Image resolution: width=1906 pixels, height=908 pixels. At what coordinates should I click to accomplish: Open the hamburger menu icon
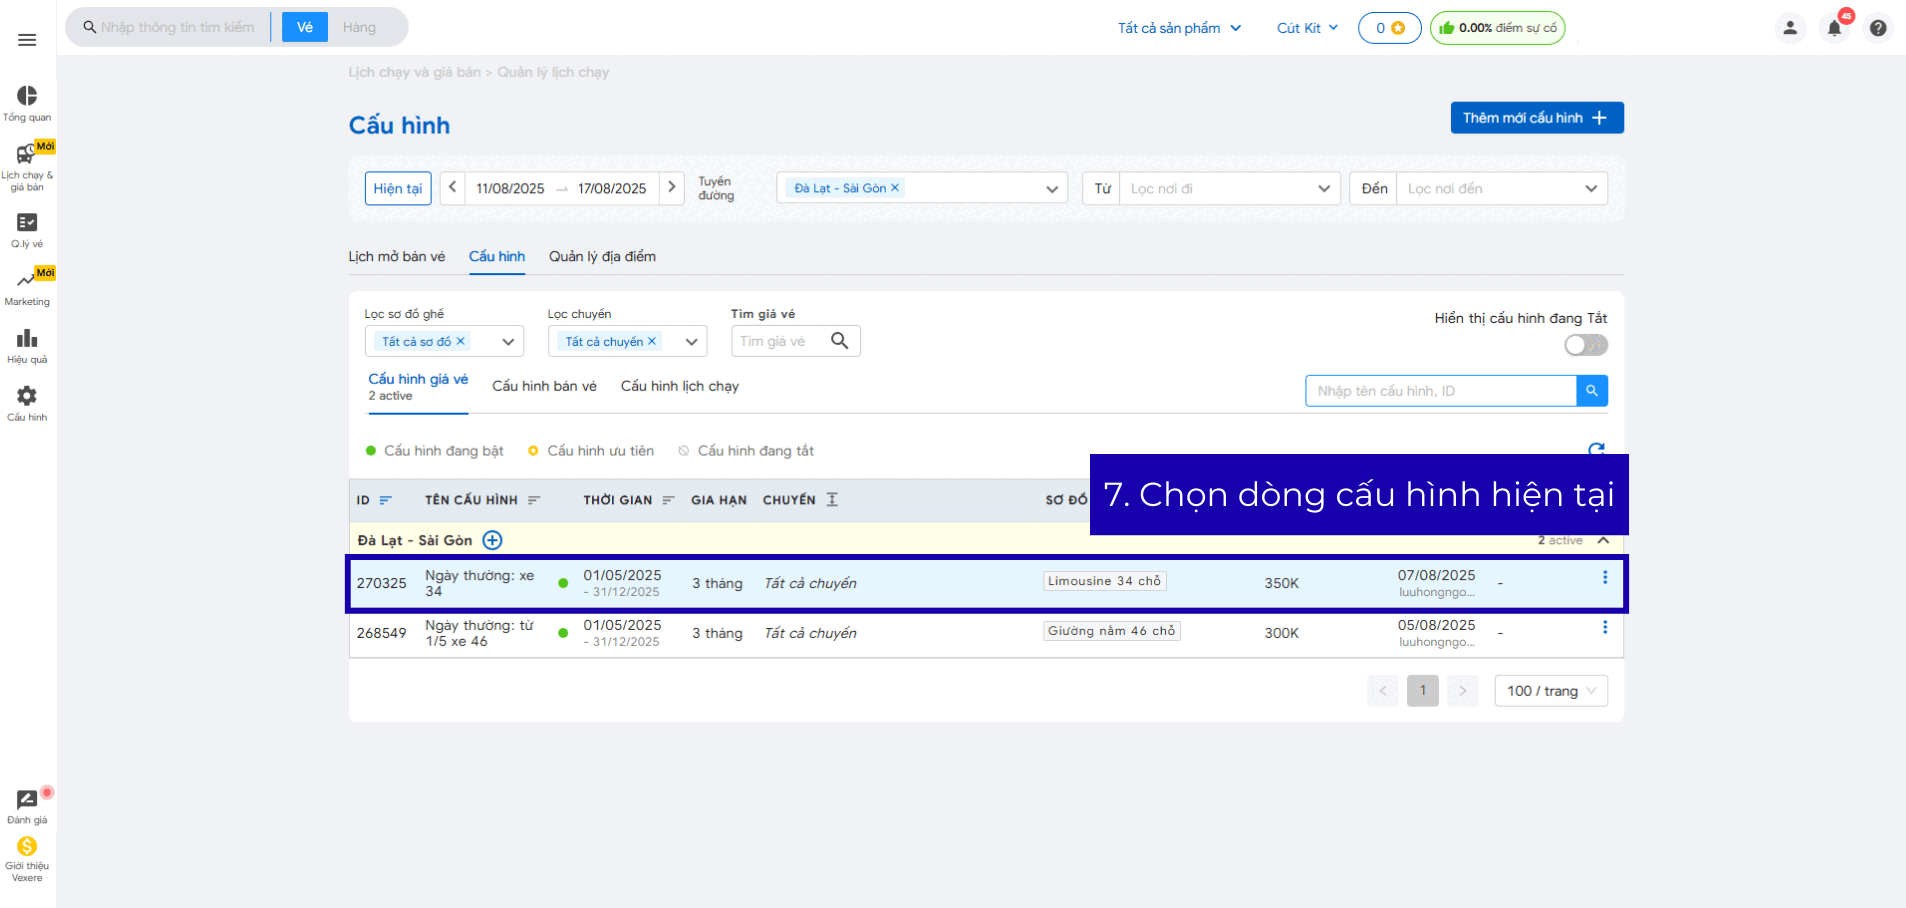point(27,40)
